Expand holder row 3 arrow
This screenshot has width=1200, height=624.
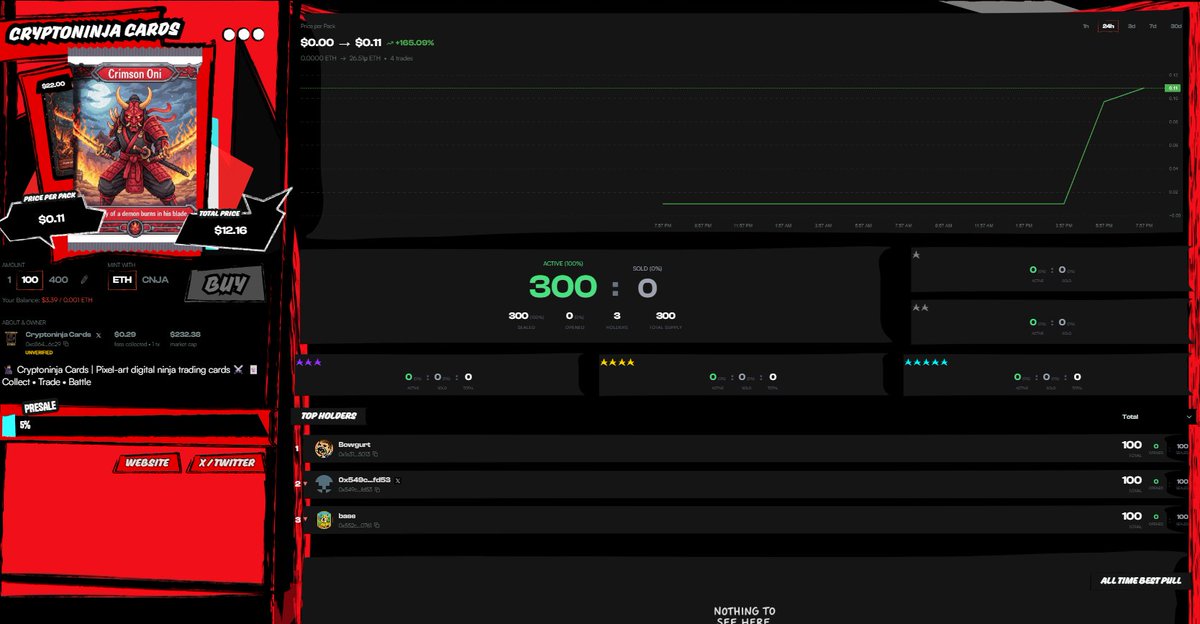pos(306,519)
